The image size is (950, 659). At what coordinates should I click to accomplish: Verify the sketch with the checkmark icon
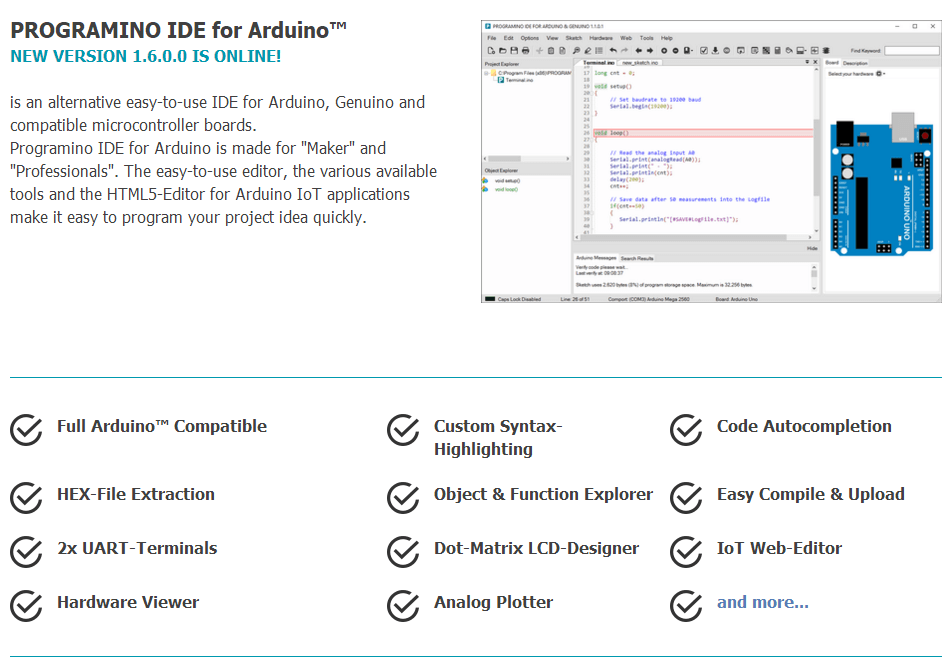704,49
